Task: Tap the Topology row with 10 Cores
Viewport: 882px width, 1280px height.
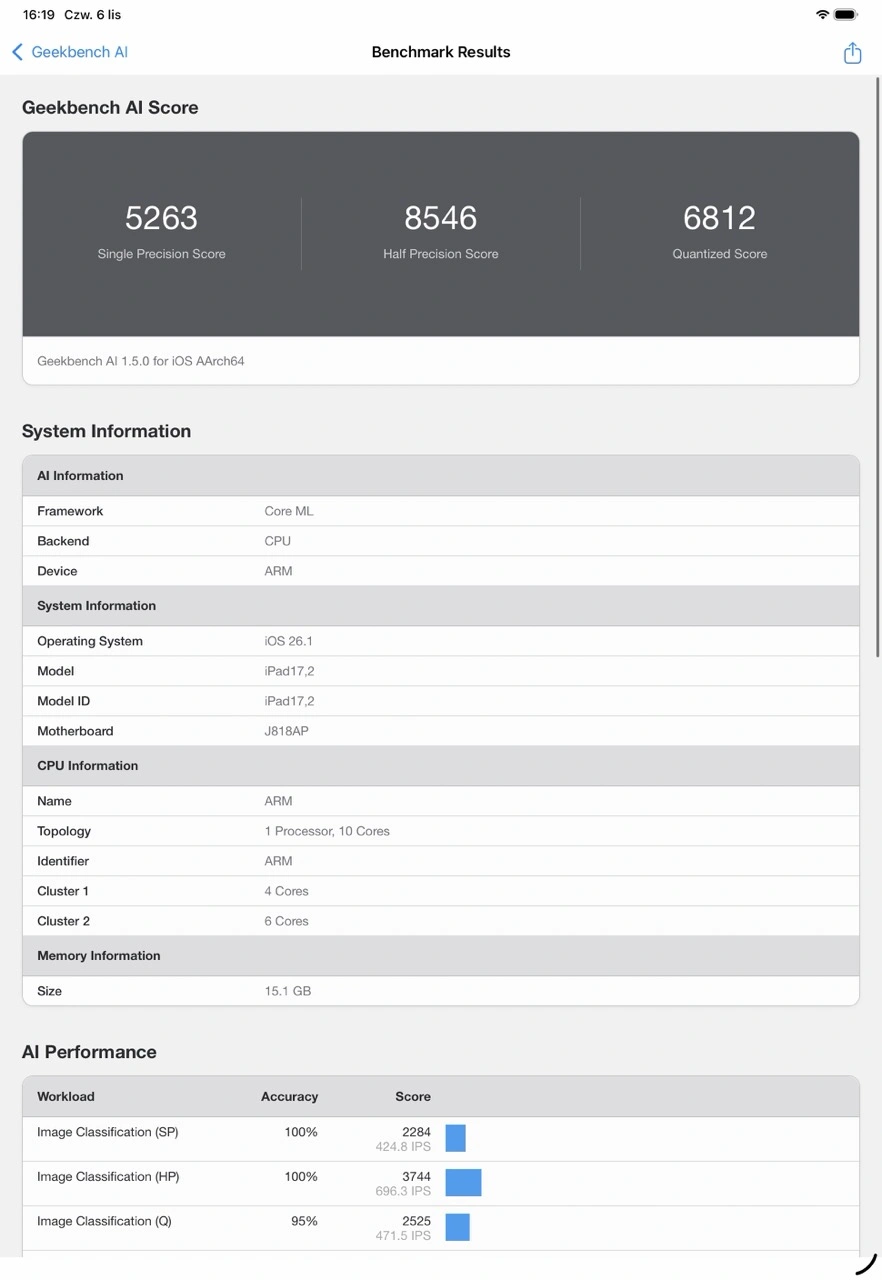Action: (440, 831)
